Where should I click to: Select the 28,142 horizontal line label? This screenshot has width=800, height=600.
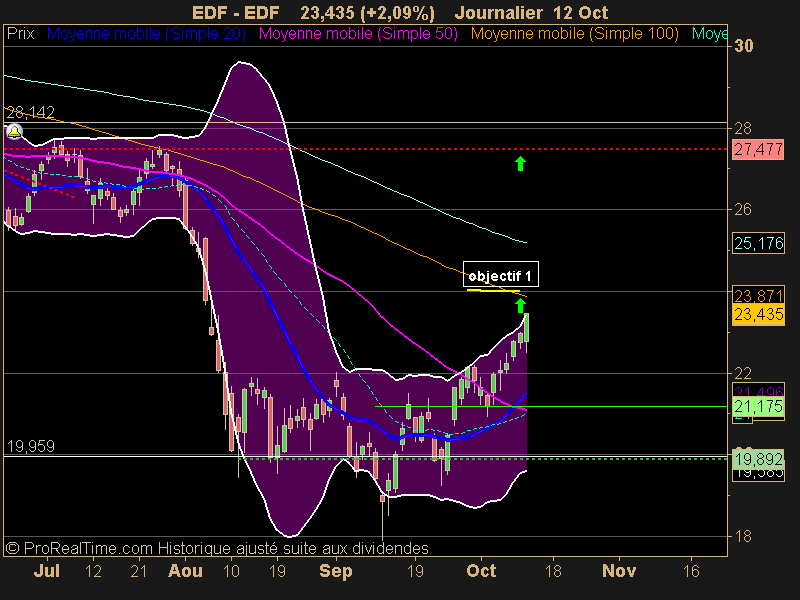(x=30, y=112)
